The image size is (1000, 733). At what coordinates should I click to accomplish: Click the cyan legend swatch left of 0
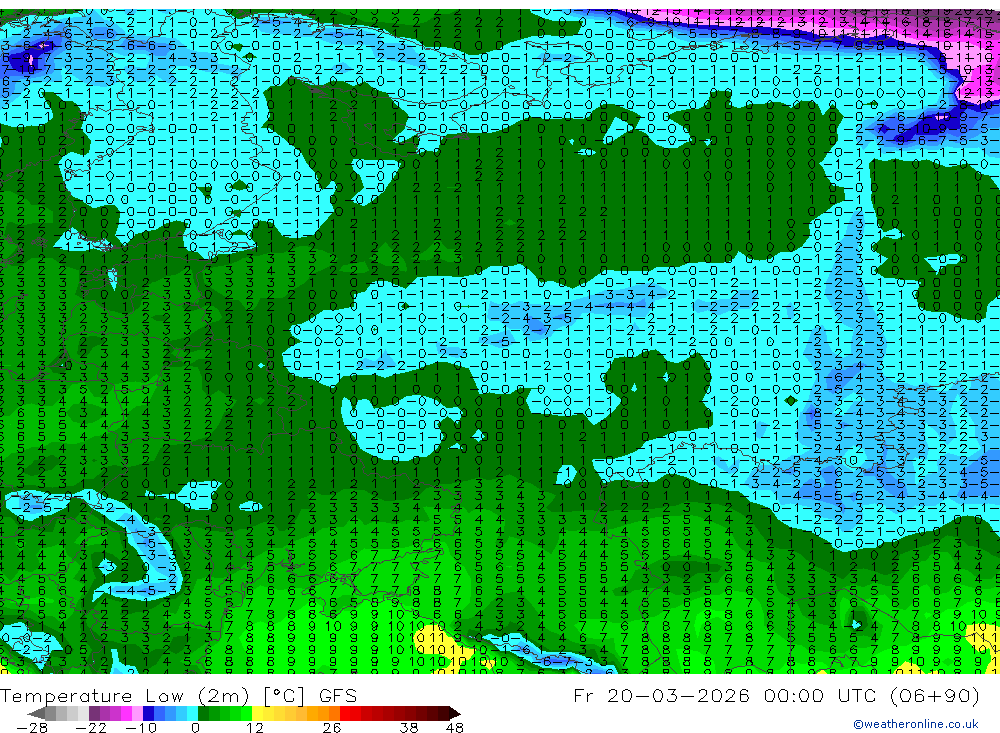coord(192,713)
